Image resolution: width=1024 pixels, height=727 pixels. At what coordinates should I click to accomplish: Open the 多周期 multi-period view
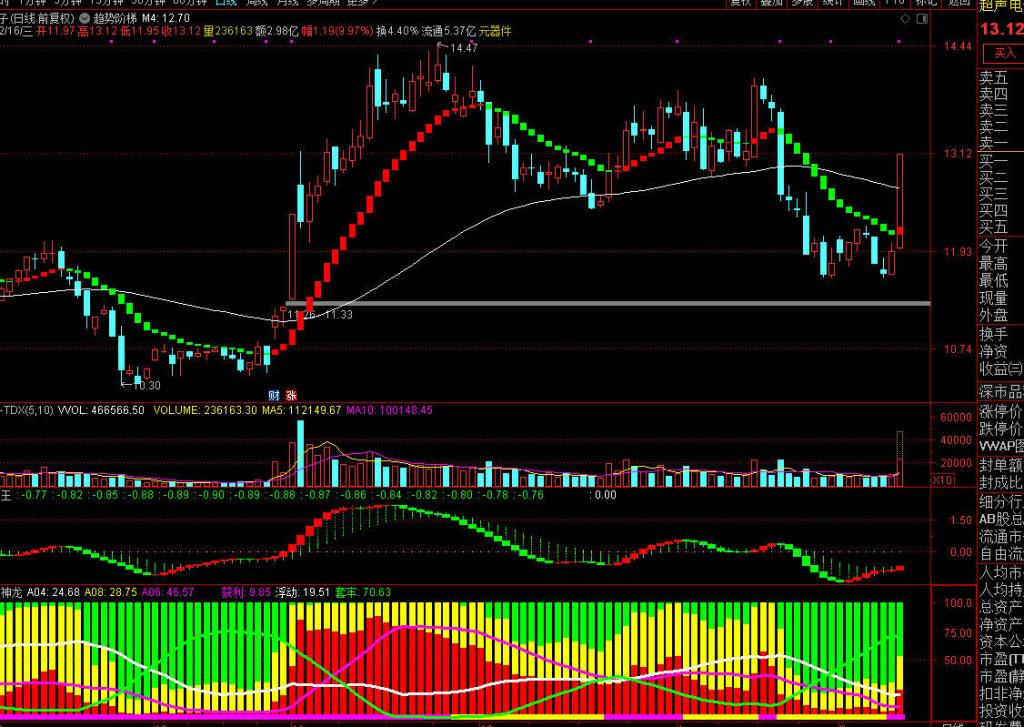coord(318,3)
